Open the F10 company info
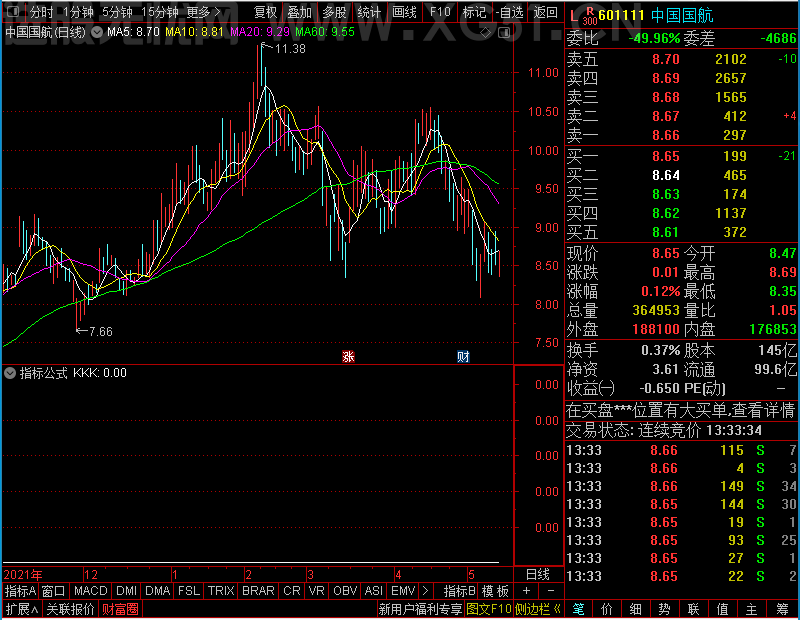 440,12
